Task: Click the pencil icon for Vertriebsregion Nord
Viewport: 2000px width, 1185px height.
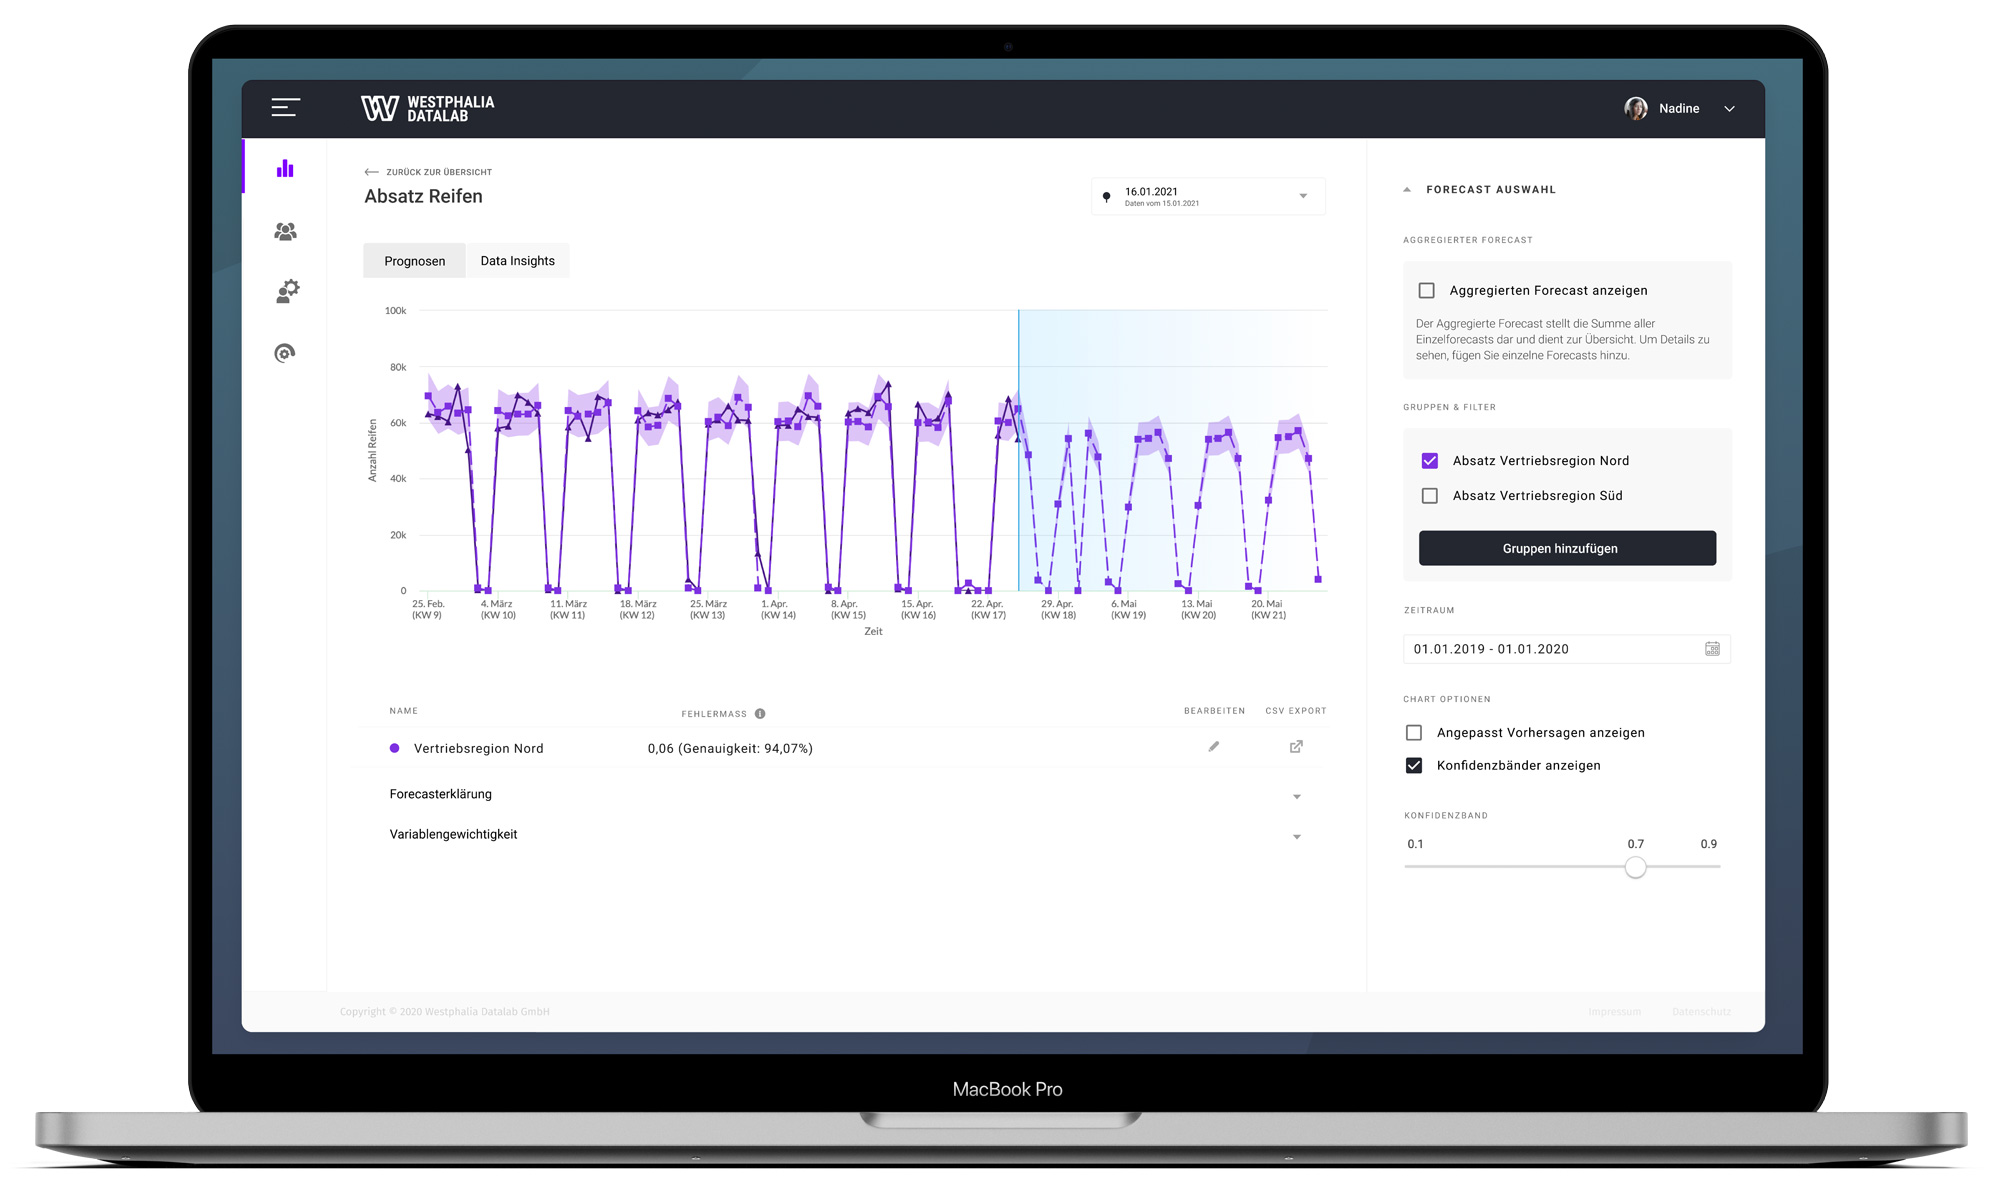Action: pos(1214,746)
